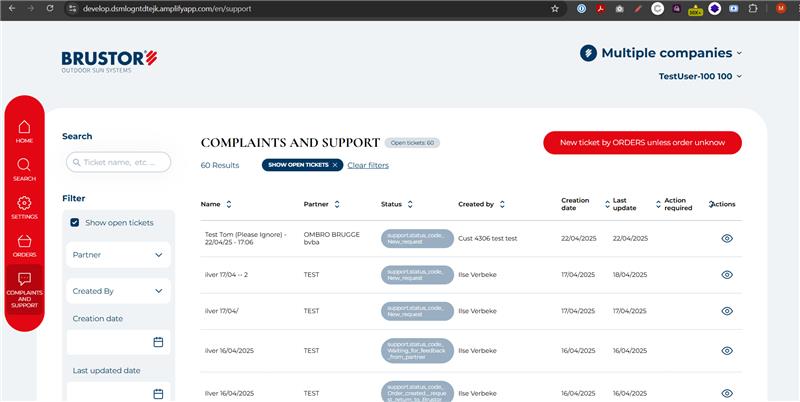Viewport: 800px width, 402px height.
Task: Click the Last updated date input
Action: pos(110,393)
